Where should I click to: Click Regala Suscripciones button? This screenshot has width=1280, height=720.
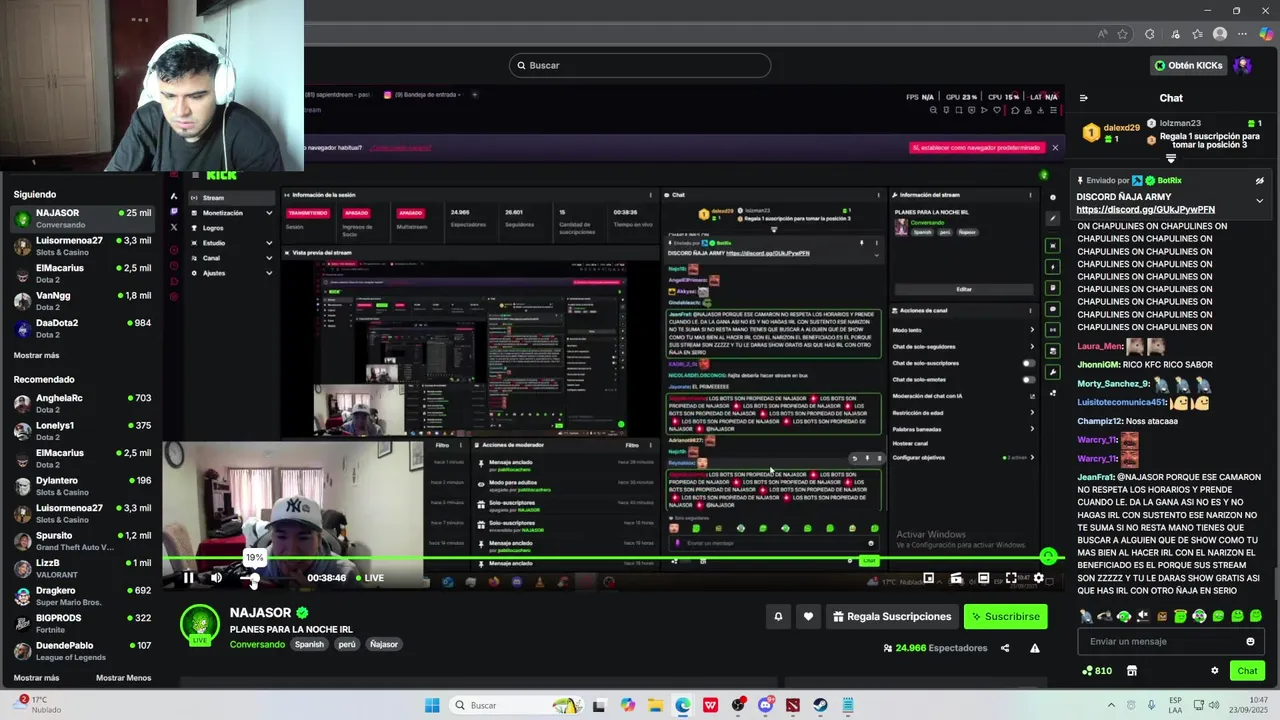pos(892,616)
